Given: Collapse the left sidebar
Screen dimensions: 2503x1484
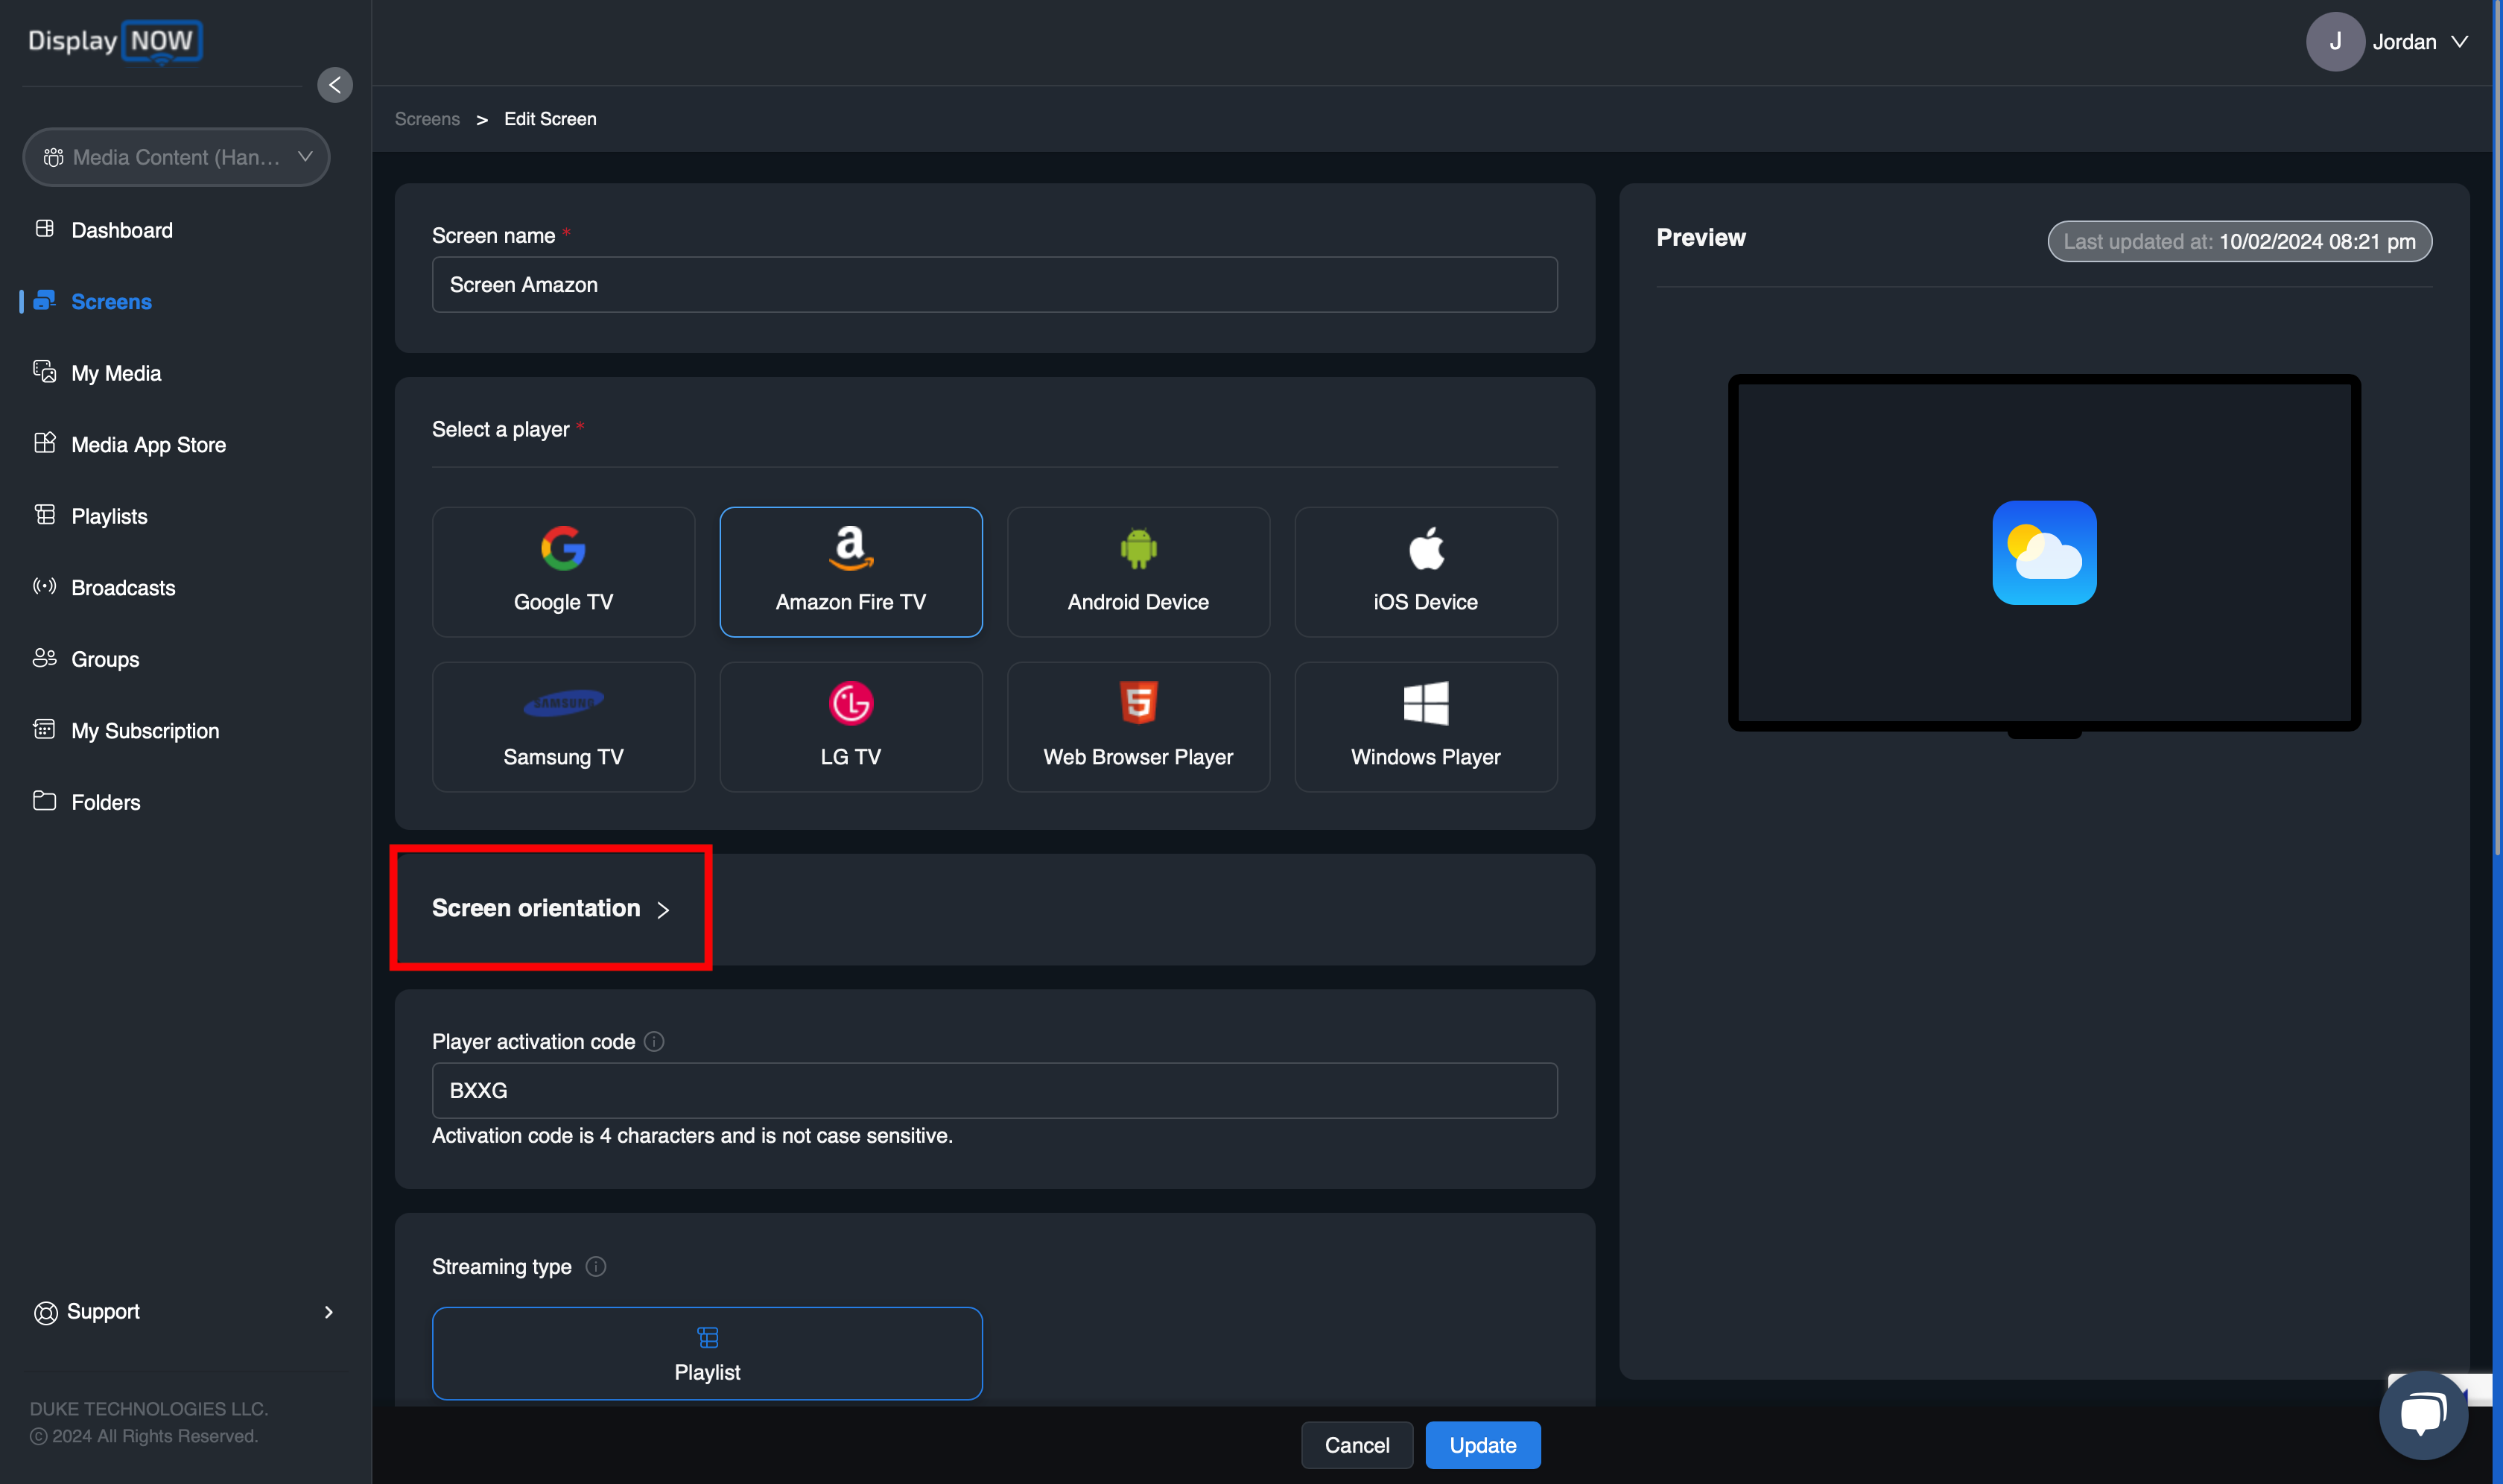Looking at the screenshot, I should (x=335, y=84).
